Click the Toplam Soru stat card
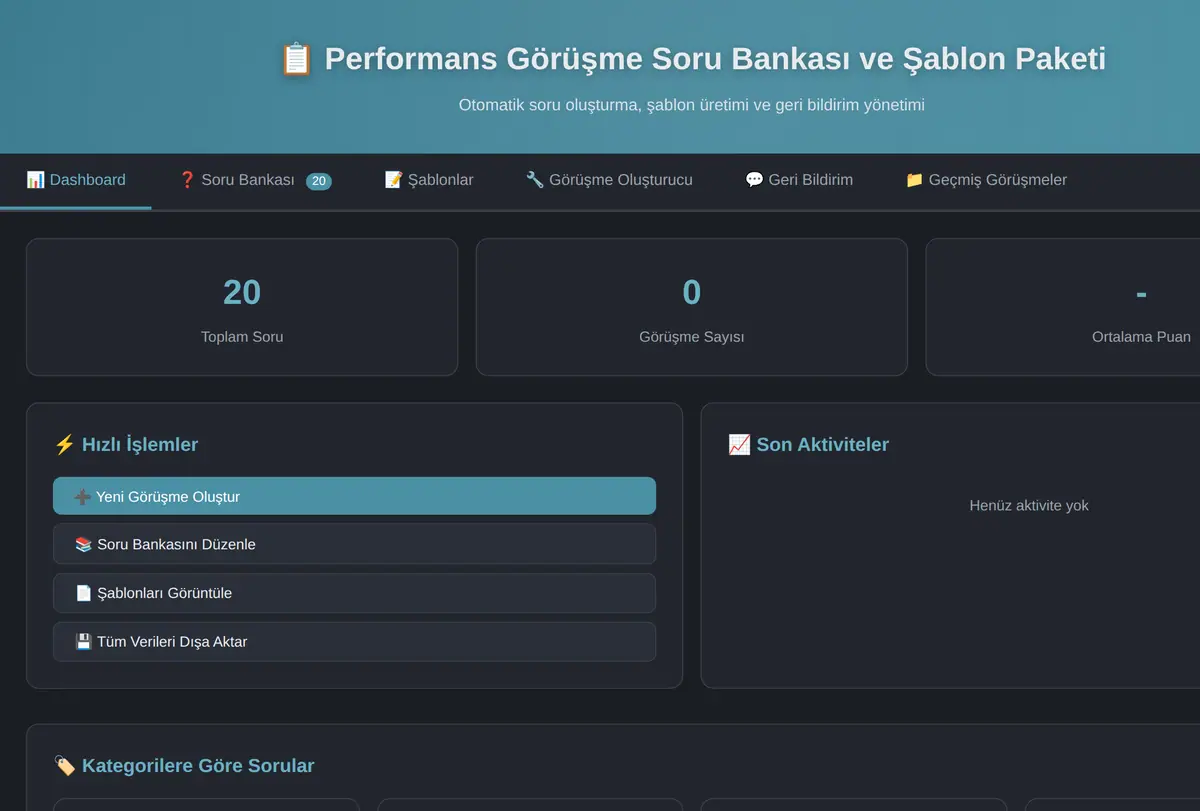 point(242,307)
